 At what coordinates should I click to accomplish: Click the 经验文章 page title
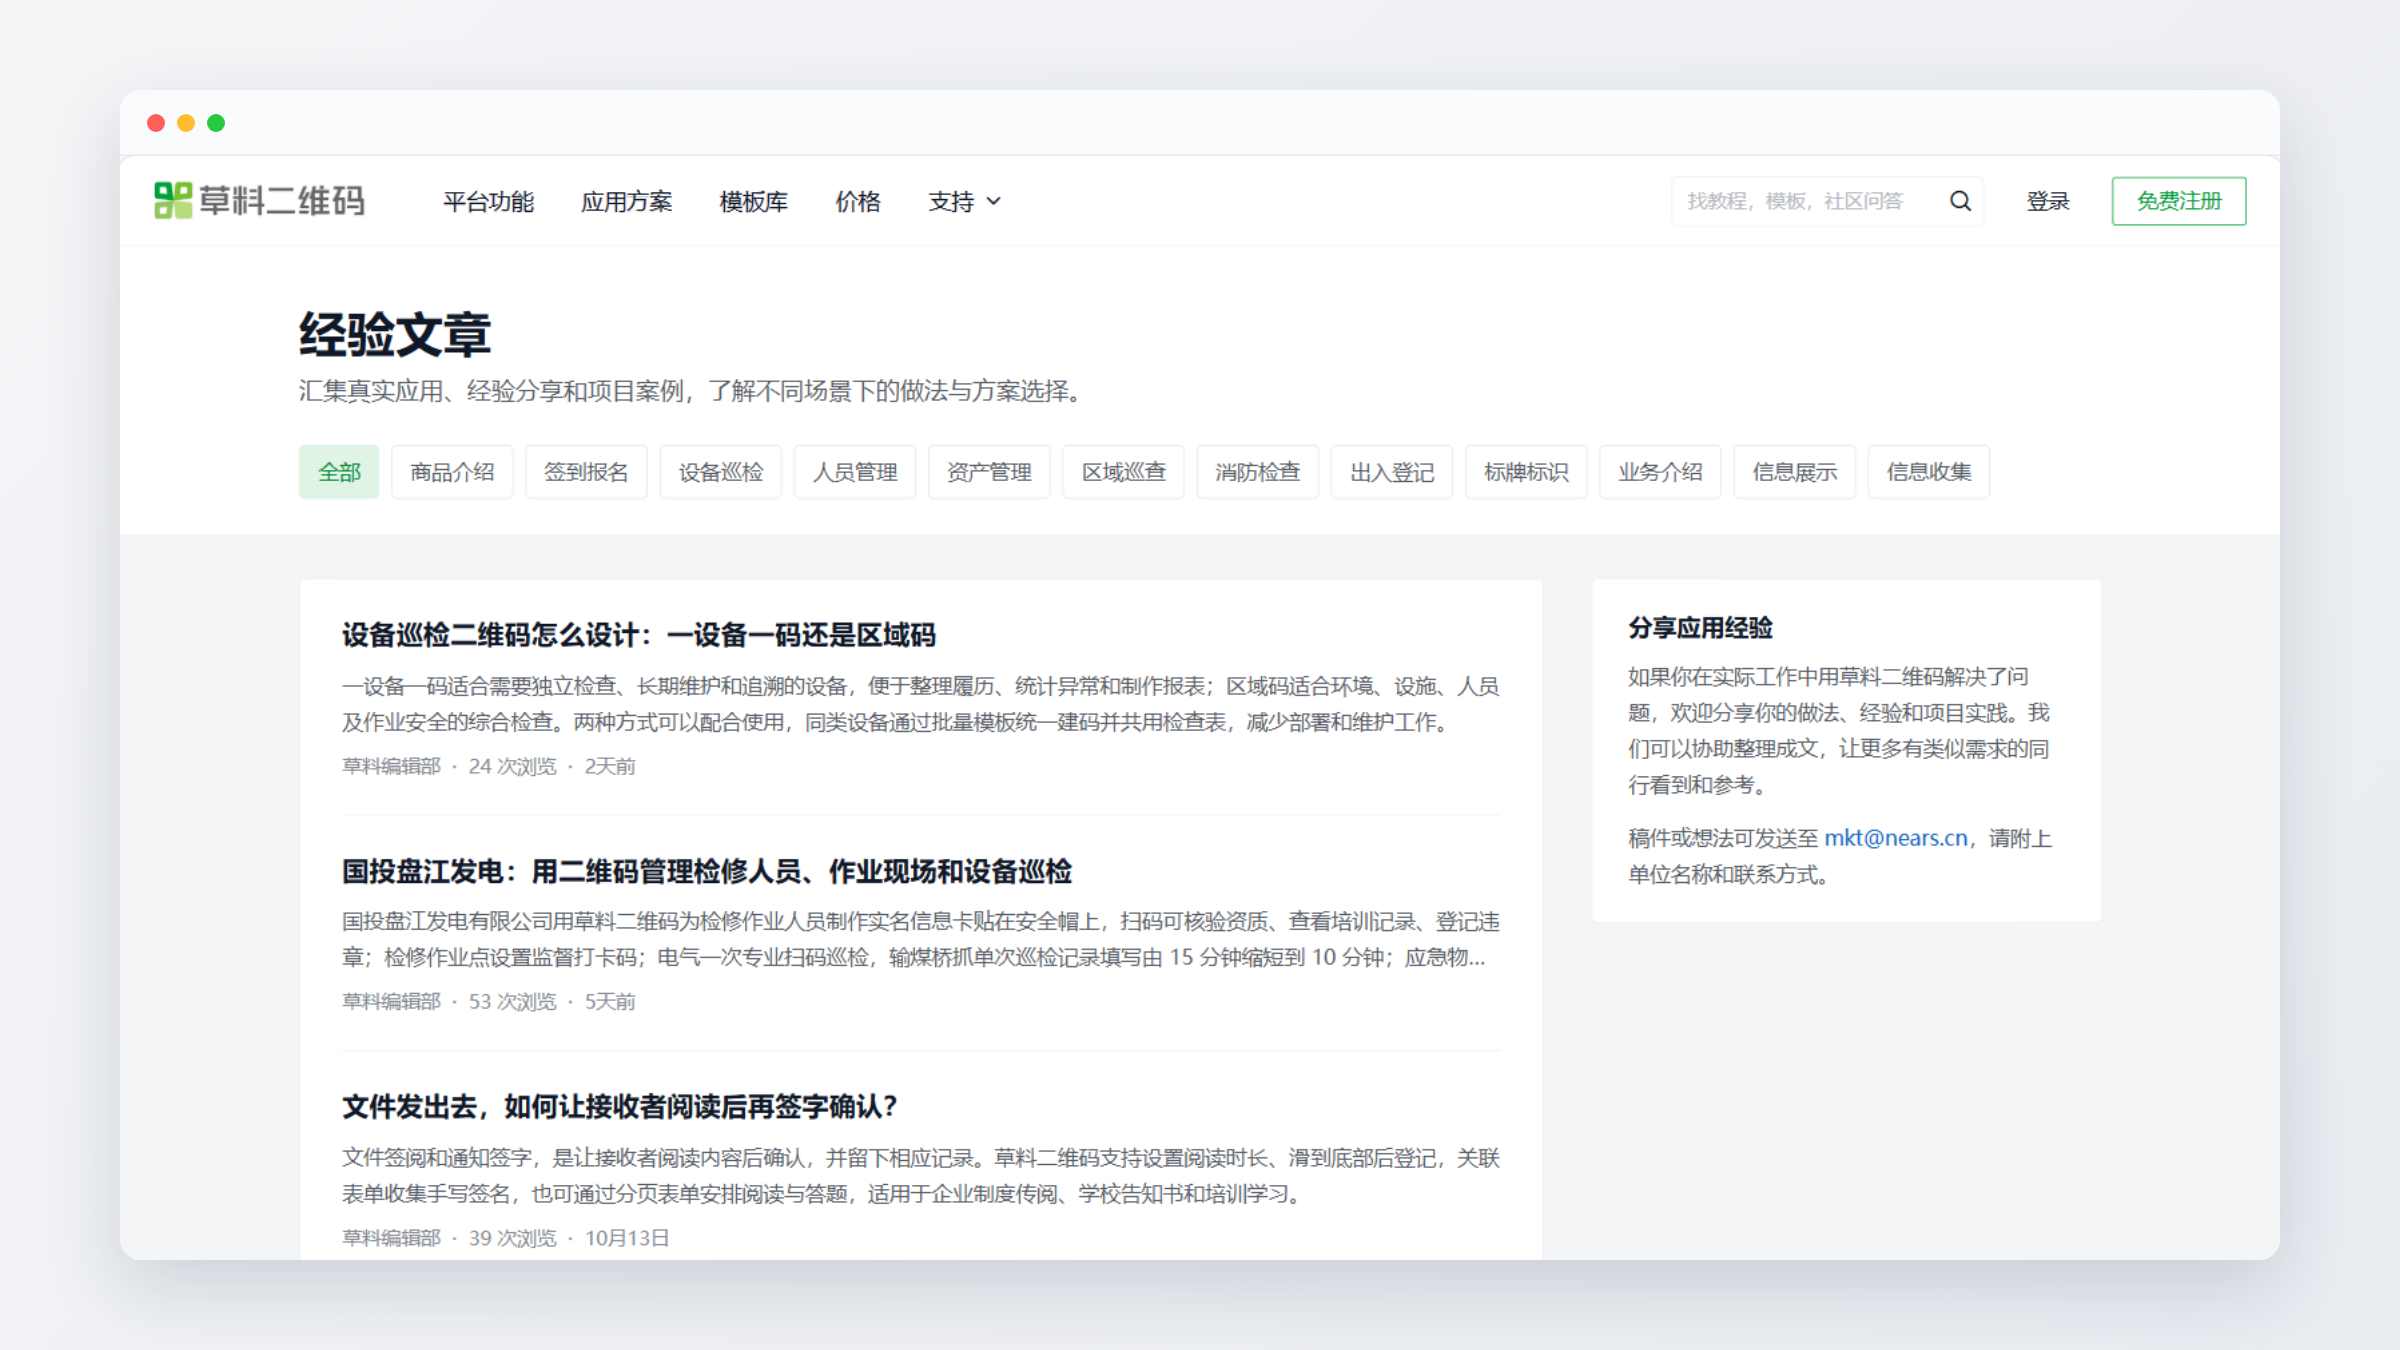click(x=395, y=334)
